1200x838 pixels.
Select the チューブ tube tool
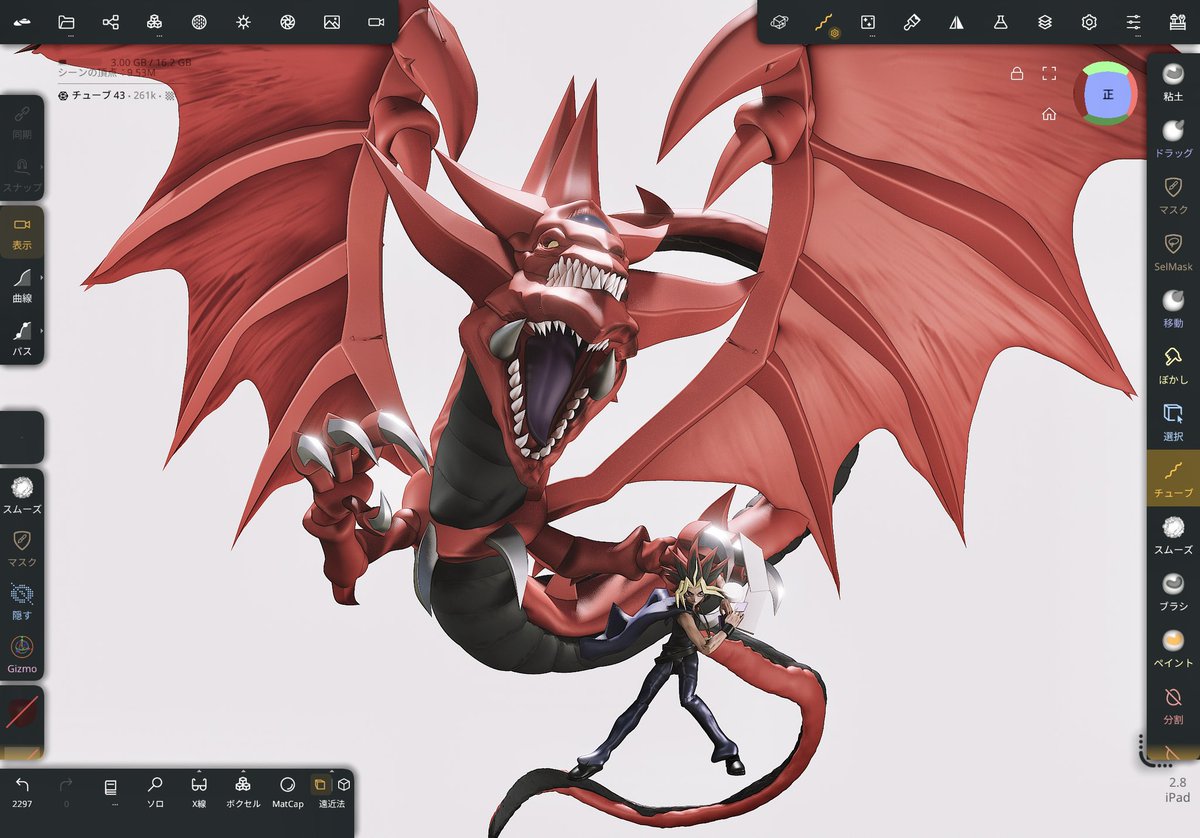point(1174,476)
